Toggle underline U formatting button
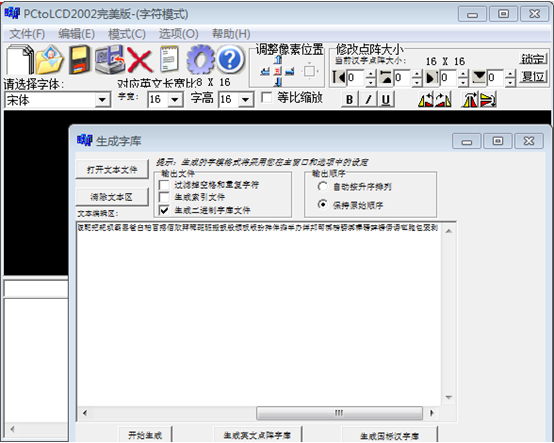 coord(386,99)
